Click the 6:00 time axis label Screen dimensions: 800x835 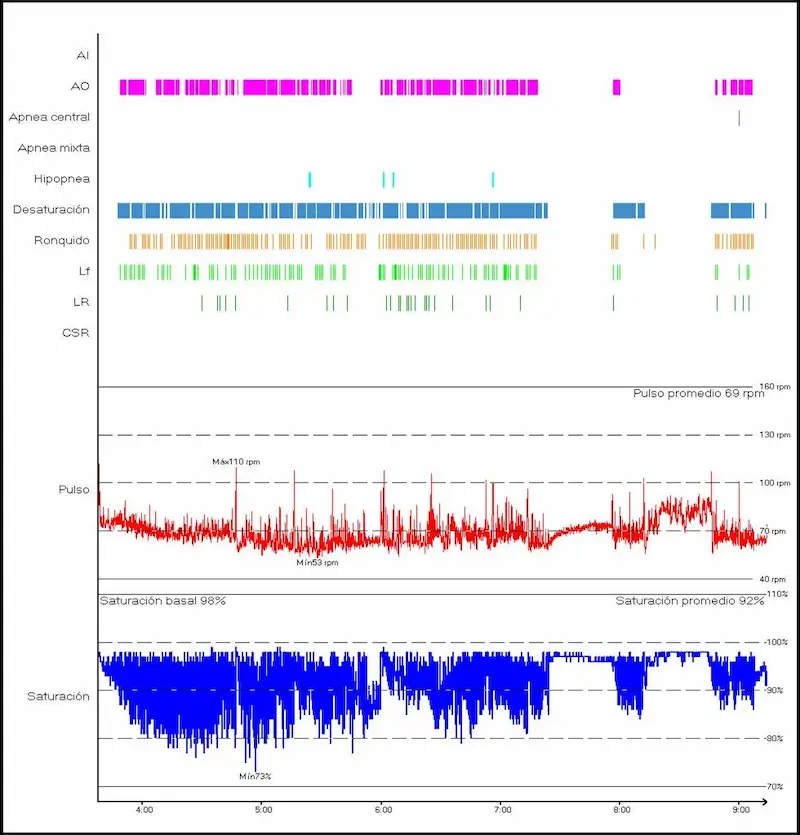(383, 811)
